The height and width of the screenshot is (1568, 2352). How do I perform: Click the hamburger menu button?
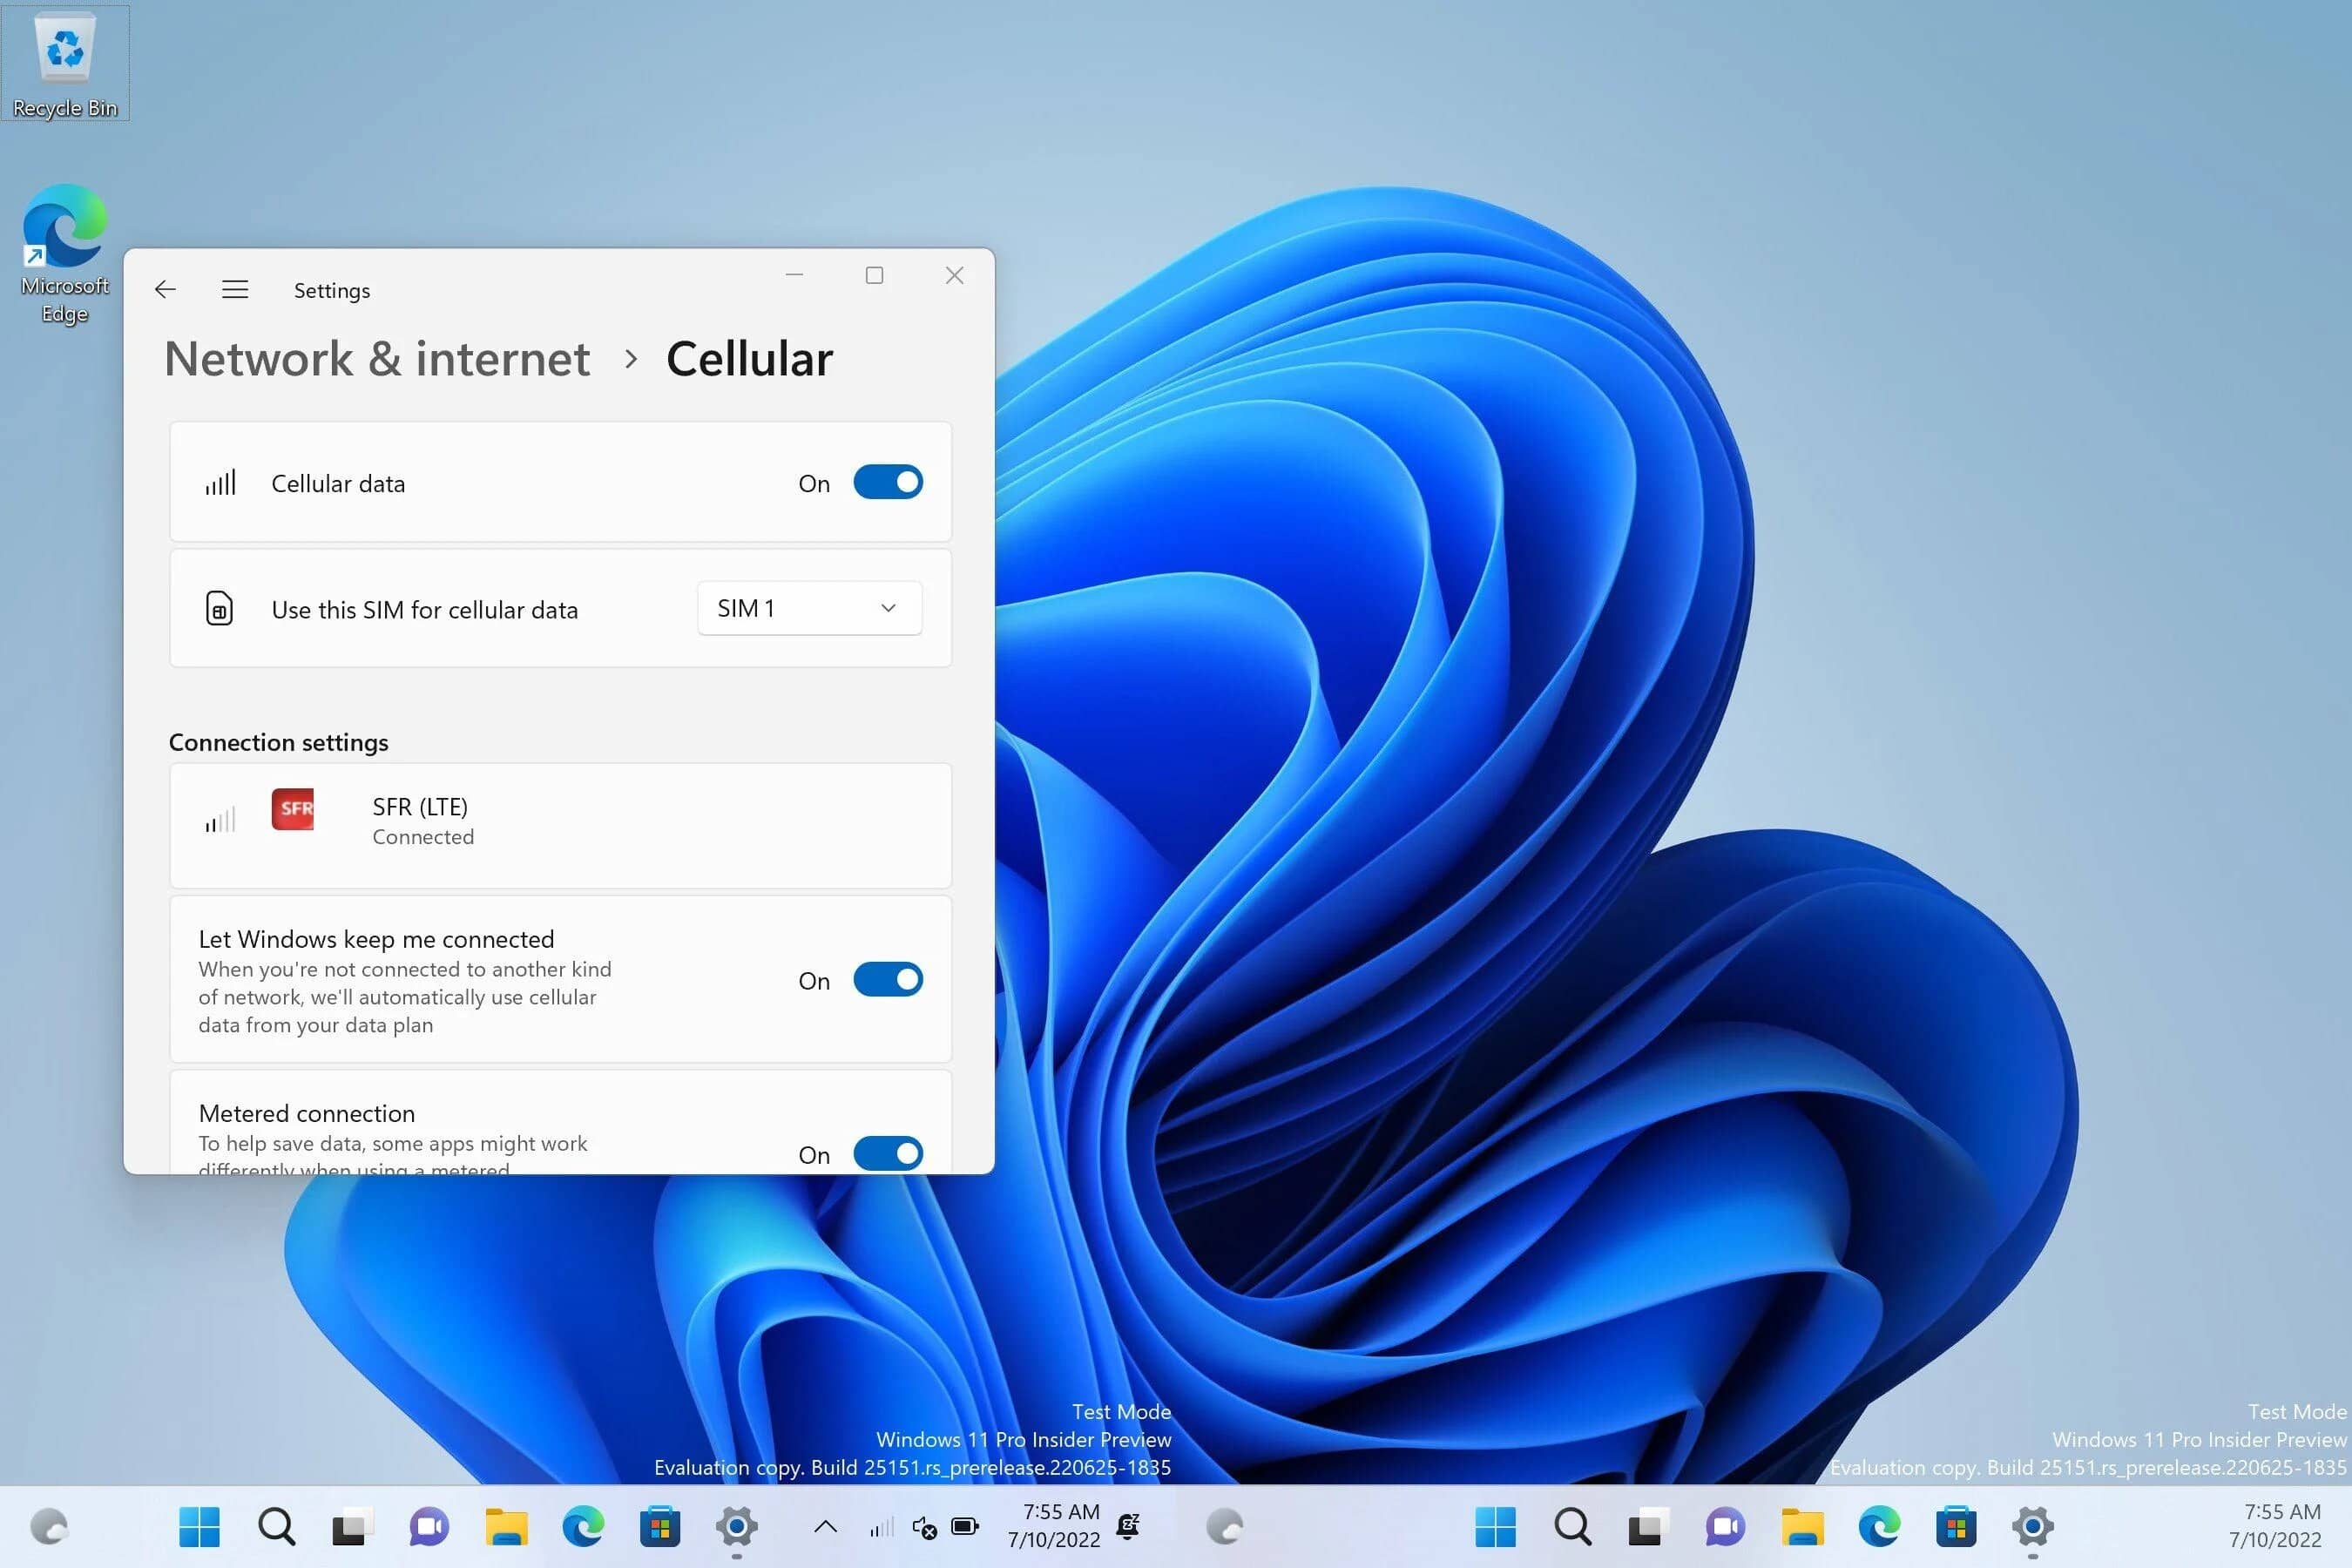[x=234, y=288]
